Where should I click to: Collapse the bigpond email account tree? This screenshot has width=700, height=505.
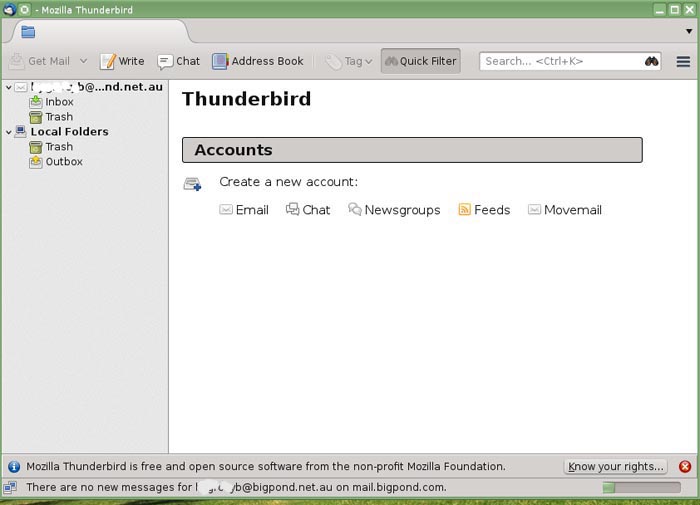tap(8, 87)
